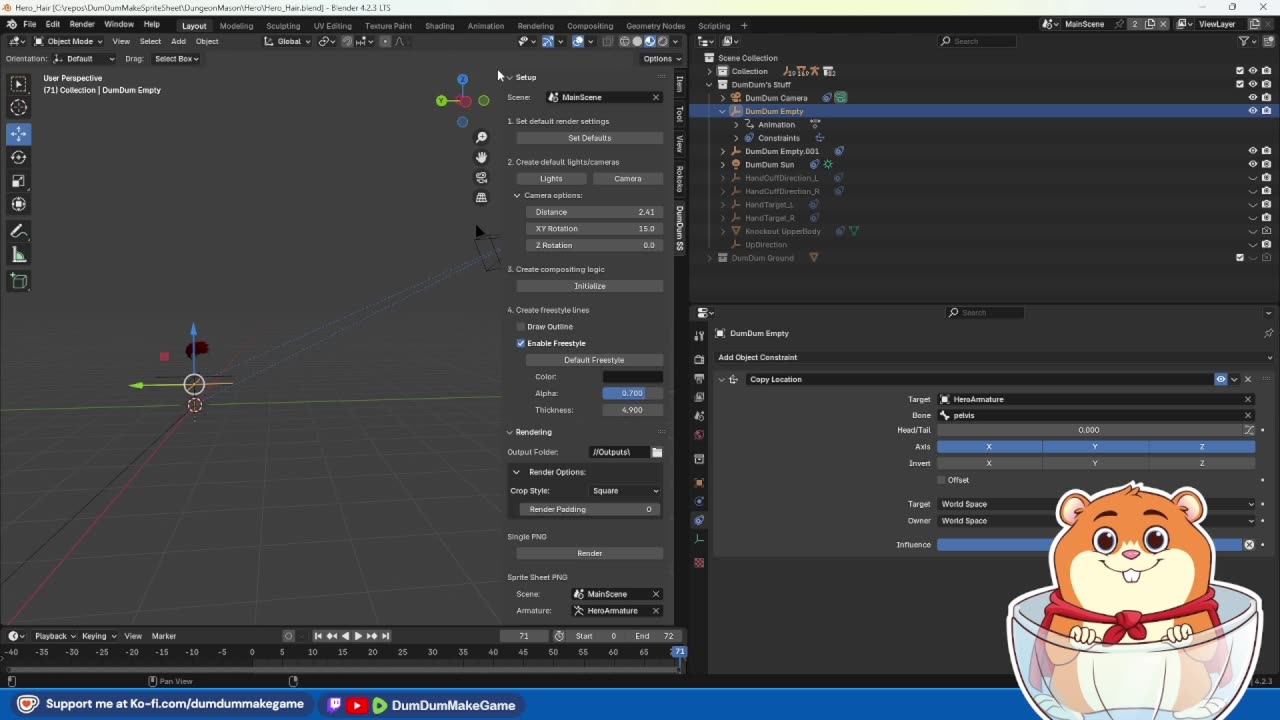Click the Default Freestyle button

pos(594,360)
